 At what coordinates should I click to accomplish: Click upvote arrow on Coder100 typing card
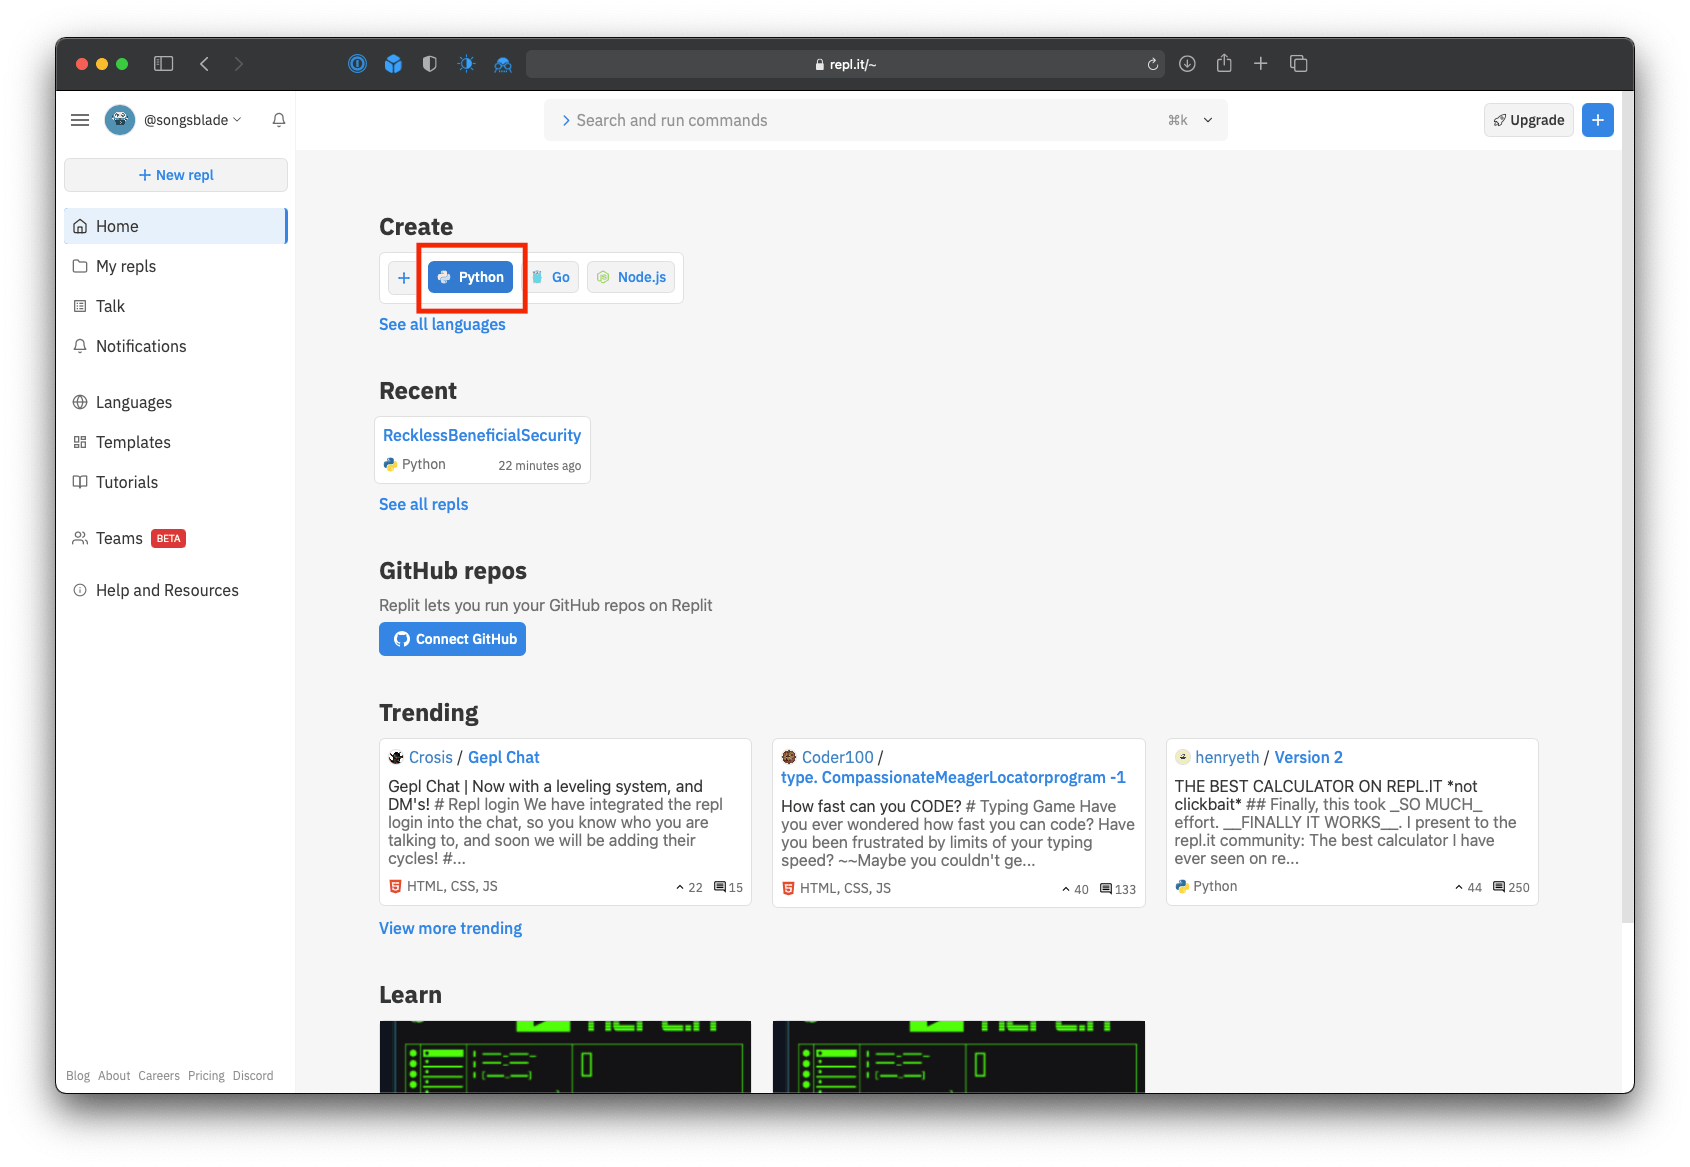(x=1066, y=890)
